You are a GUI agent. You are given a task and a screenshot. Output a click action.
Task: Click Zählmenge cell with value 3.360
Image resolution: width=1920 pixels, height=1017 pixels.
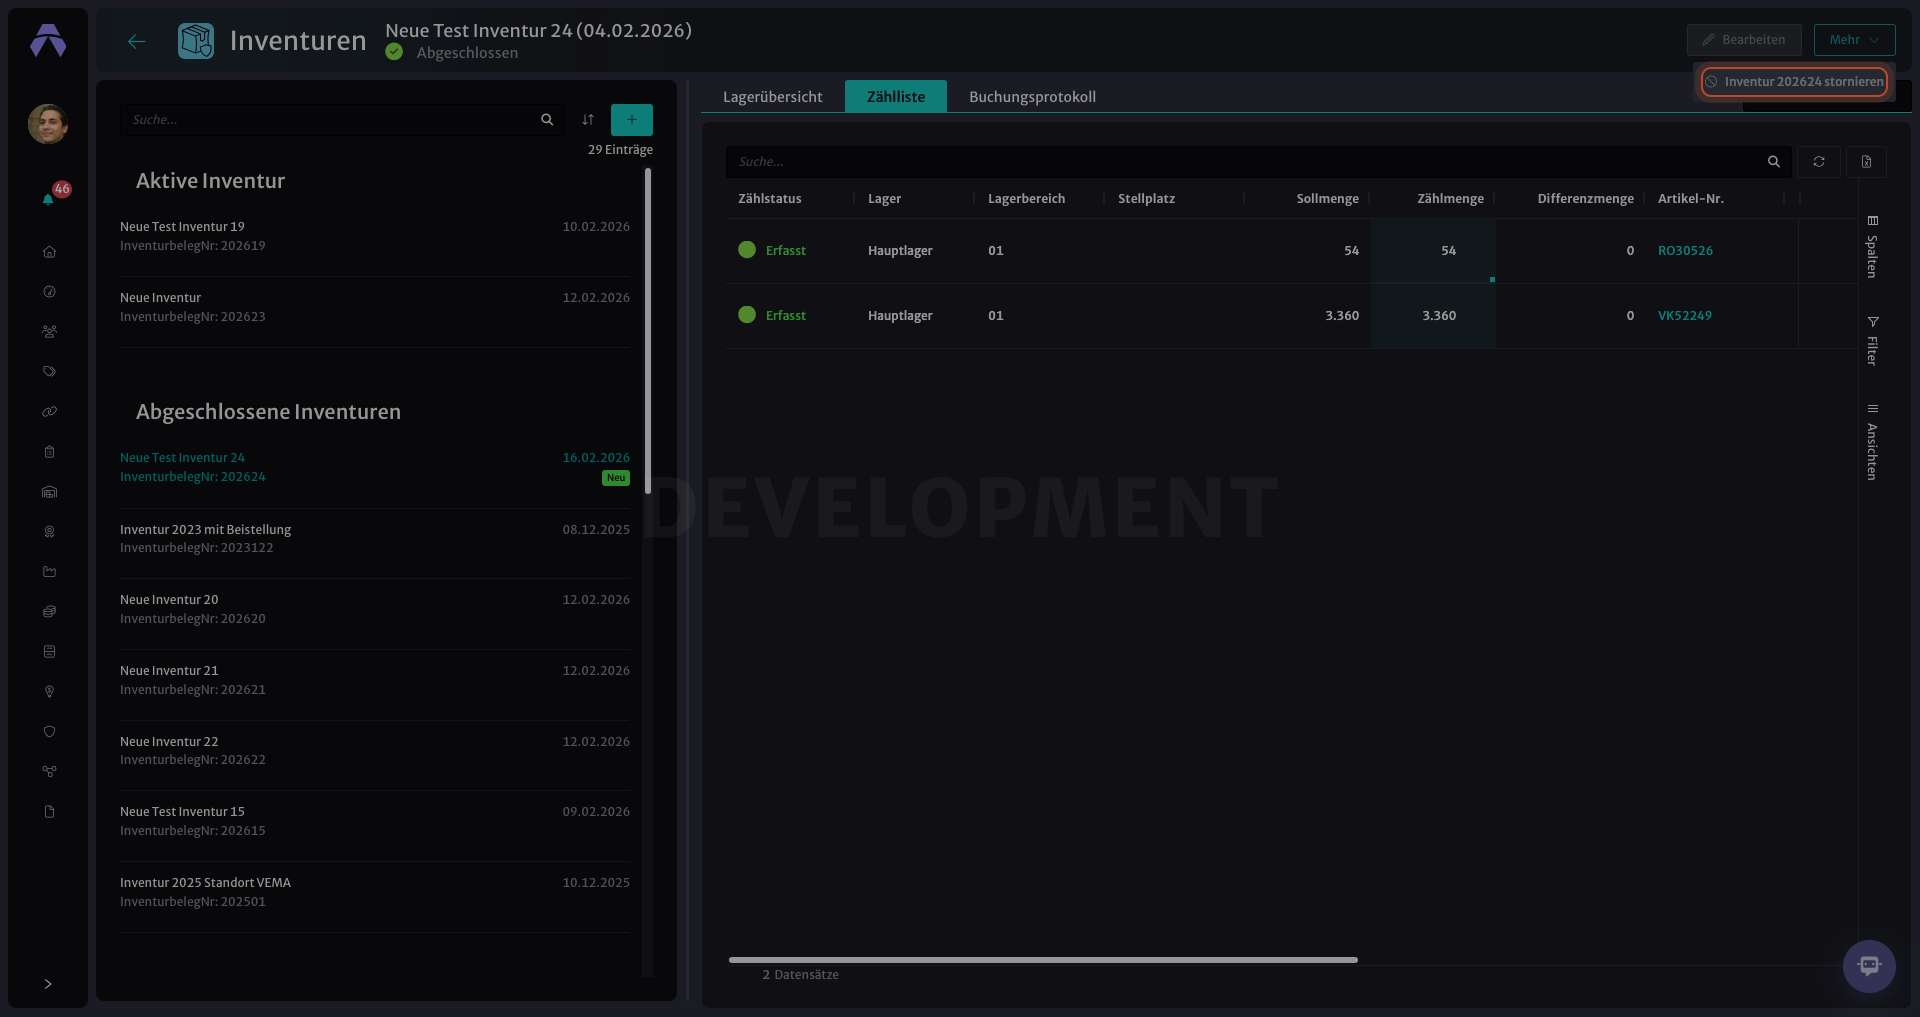tap(1433, 316)
